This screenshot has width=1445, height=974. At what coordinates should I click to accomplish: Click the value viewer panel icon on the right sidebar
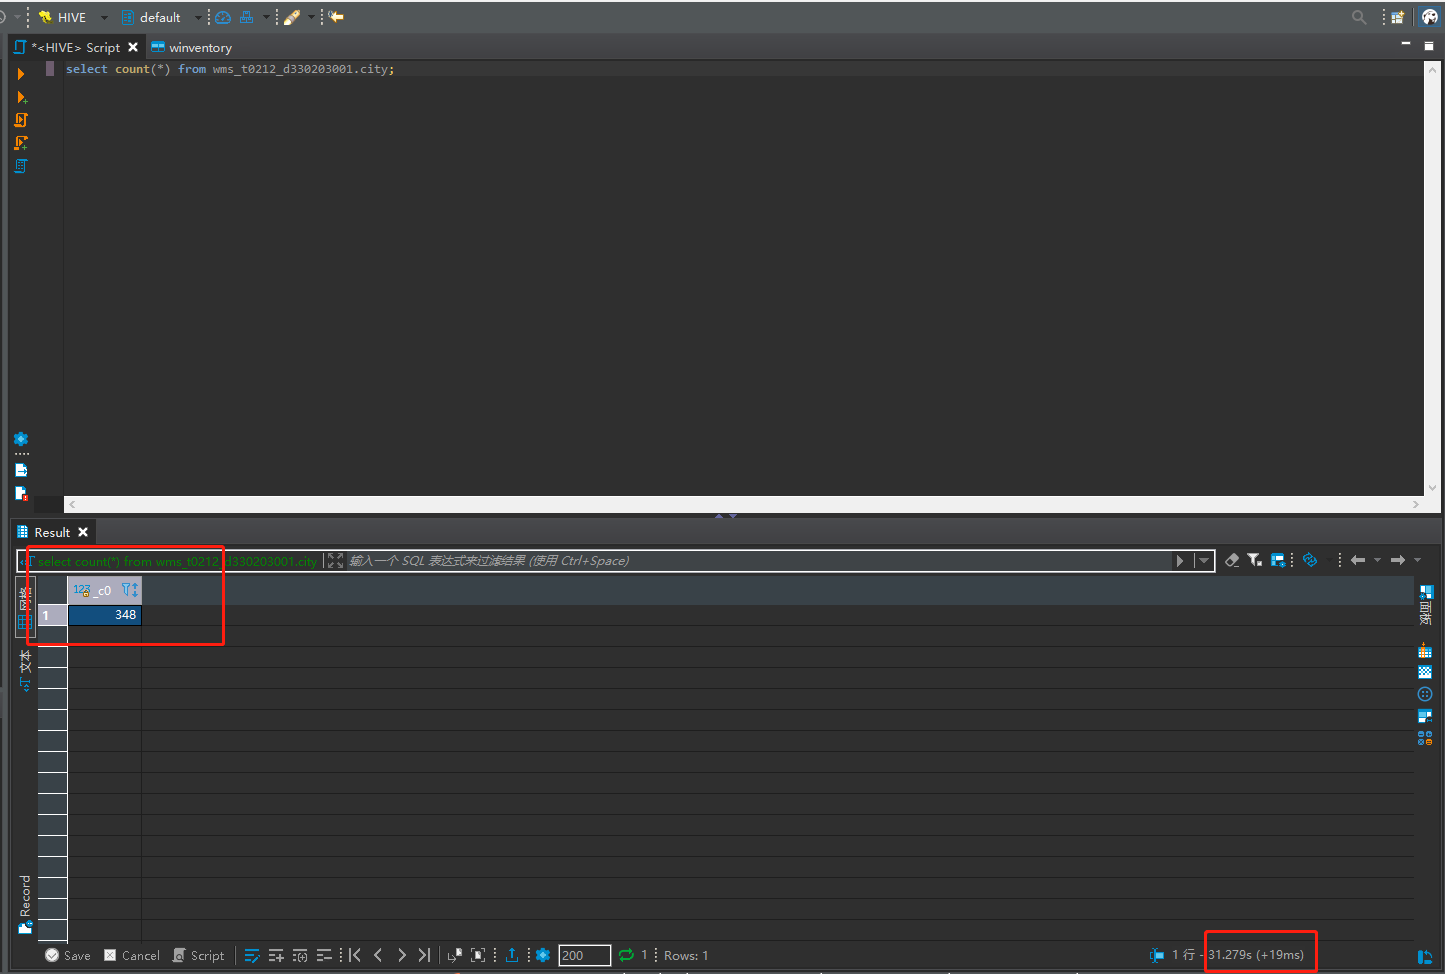(x=1425, y=716)
